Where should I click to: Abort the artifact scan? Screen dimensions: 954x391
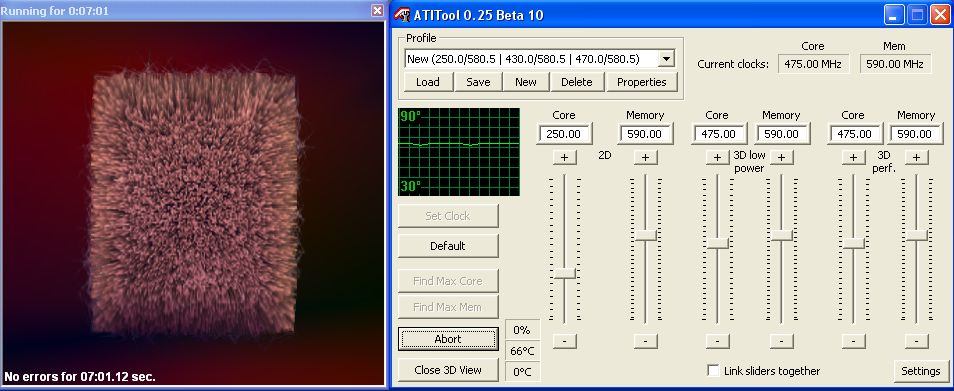click(448, 339)
